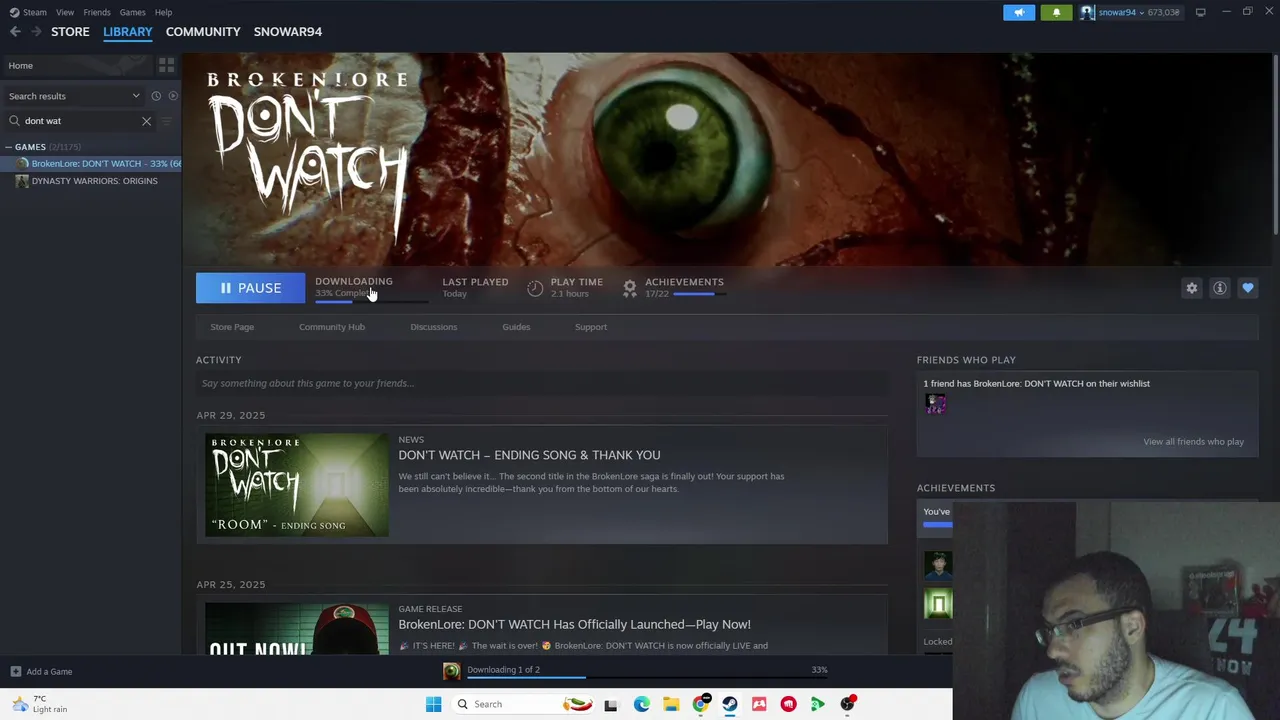Open the Friends menu
The image size is (1280, 720).
[x=97, y=12]
